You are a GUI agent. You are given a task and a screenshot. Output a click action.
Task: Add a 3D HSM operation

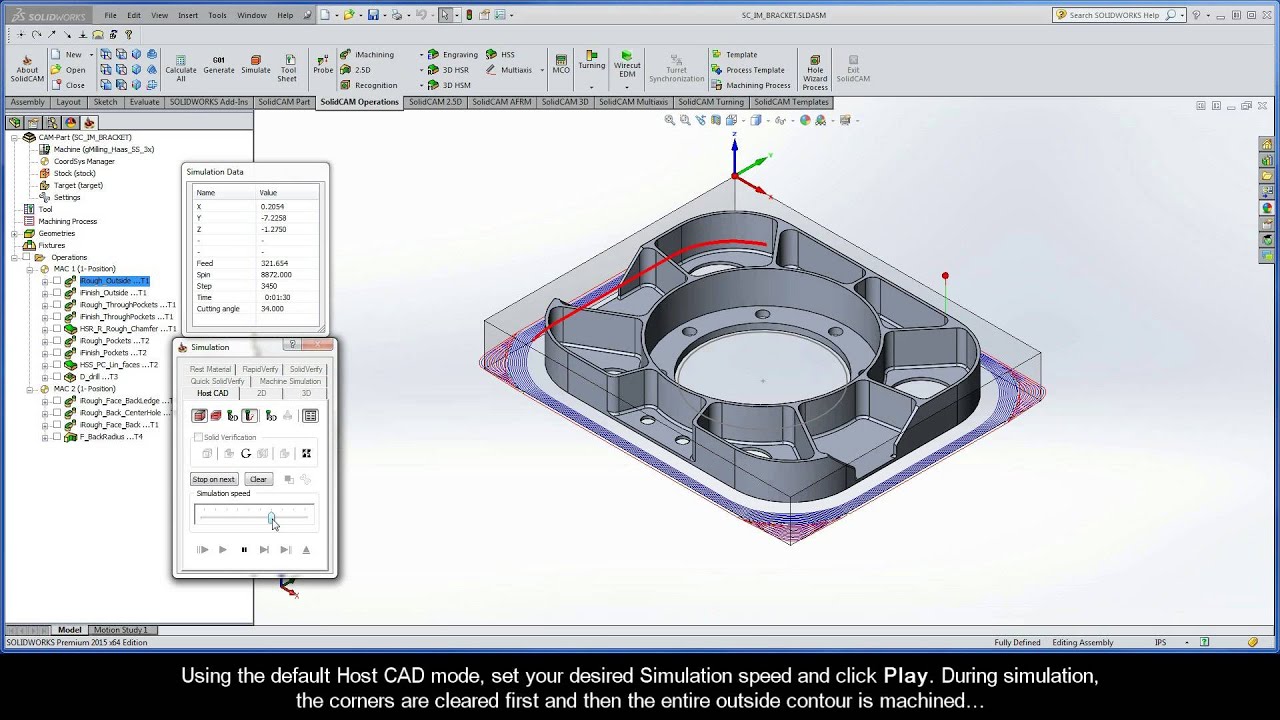pos(449,85)
